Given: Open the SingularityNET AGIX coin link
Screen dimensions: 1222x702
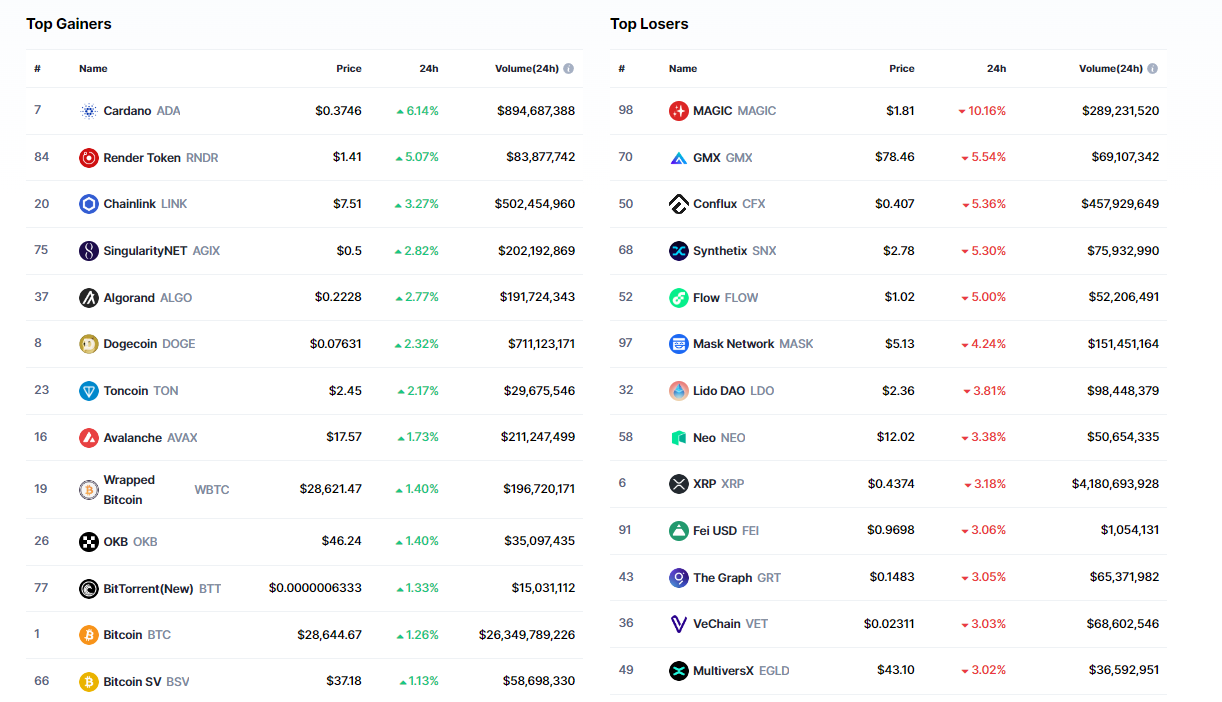Looking at the screenshot, I should [145, 251].
